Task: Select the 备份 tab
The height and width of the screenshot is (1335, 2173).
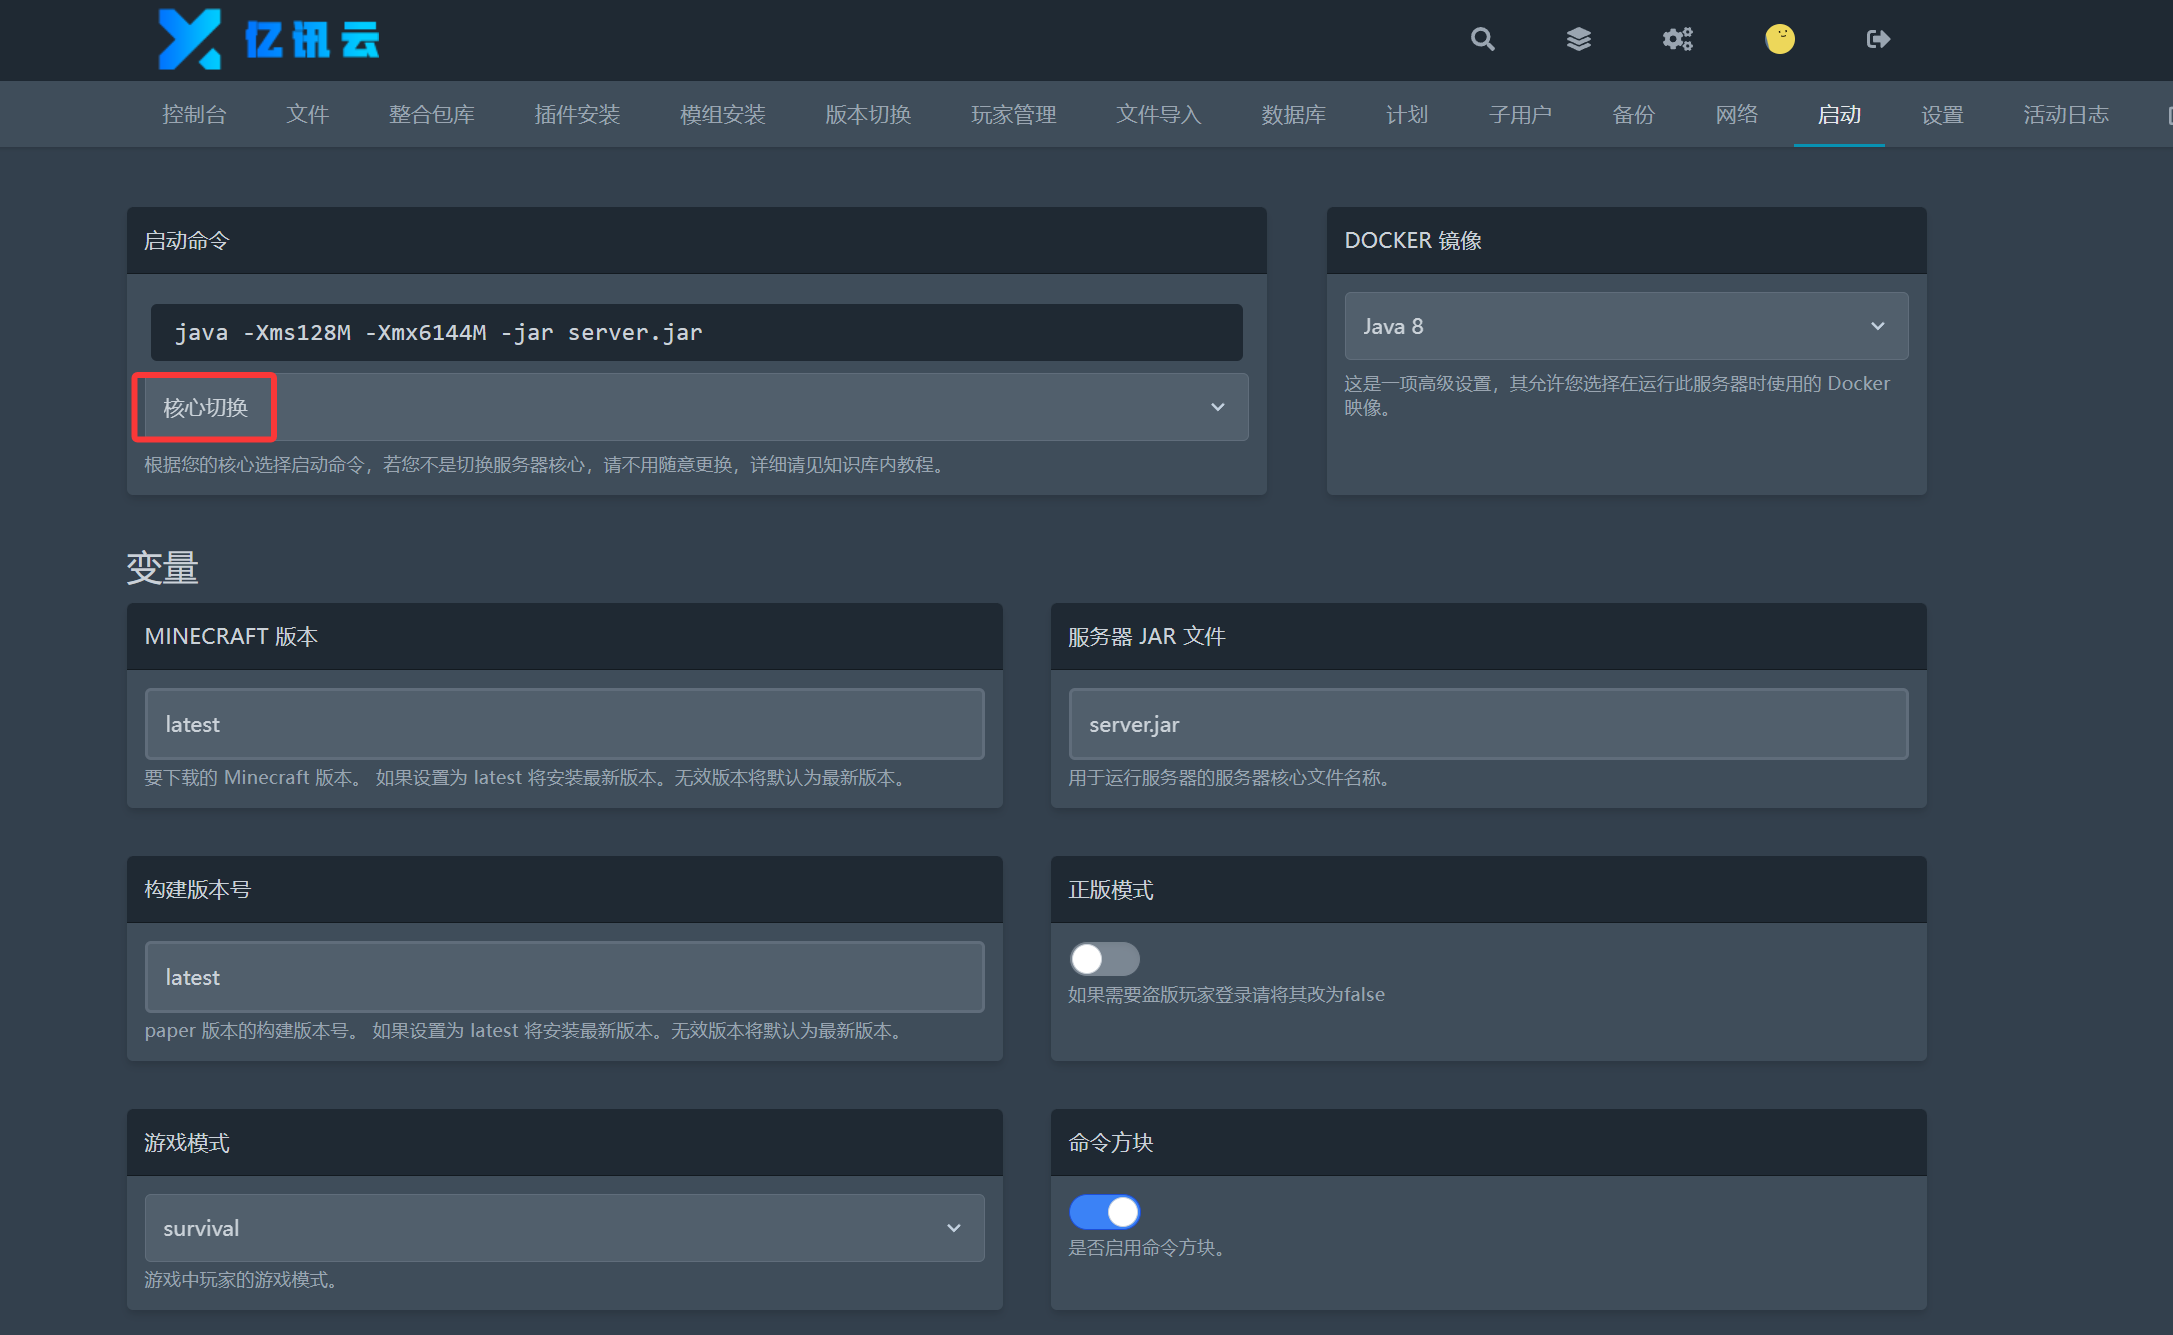Action: [x=1633, y=115]
